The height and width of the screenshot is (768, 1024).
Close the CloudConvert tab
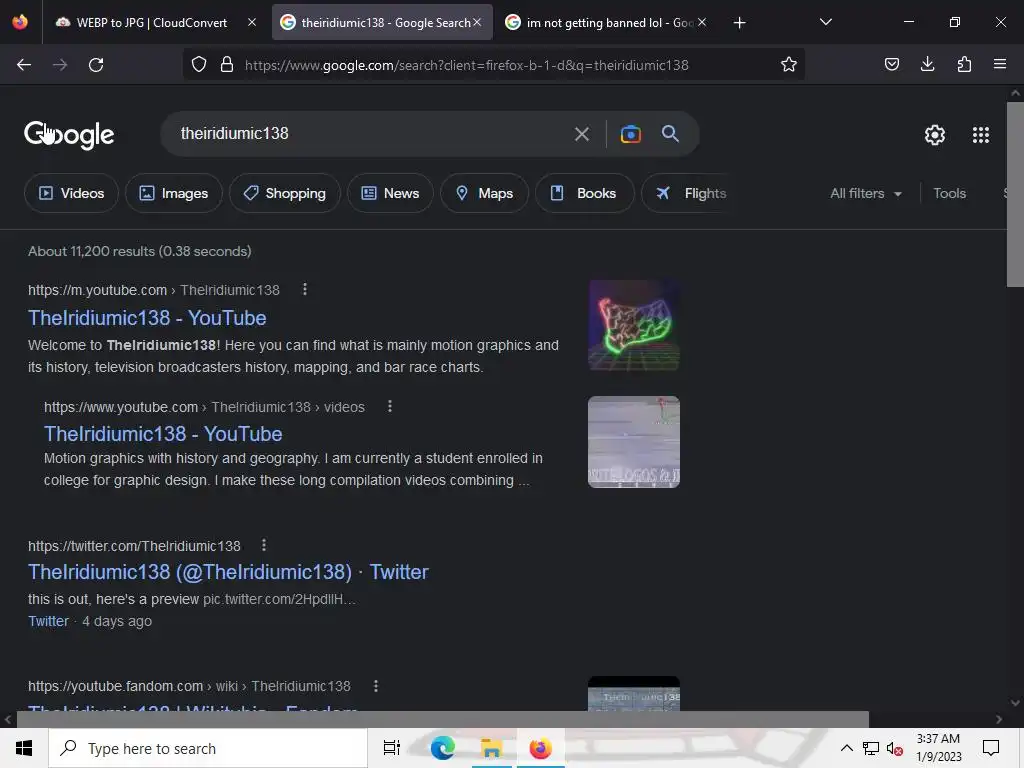pos(251,22)
